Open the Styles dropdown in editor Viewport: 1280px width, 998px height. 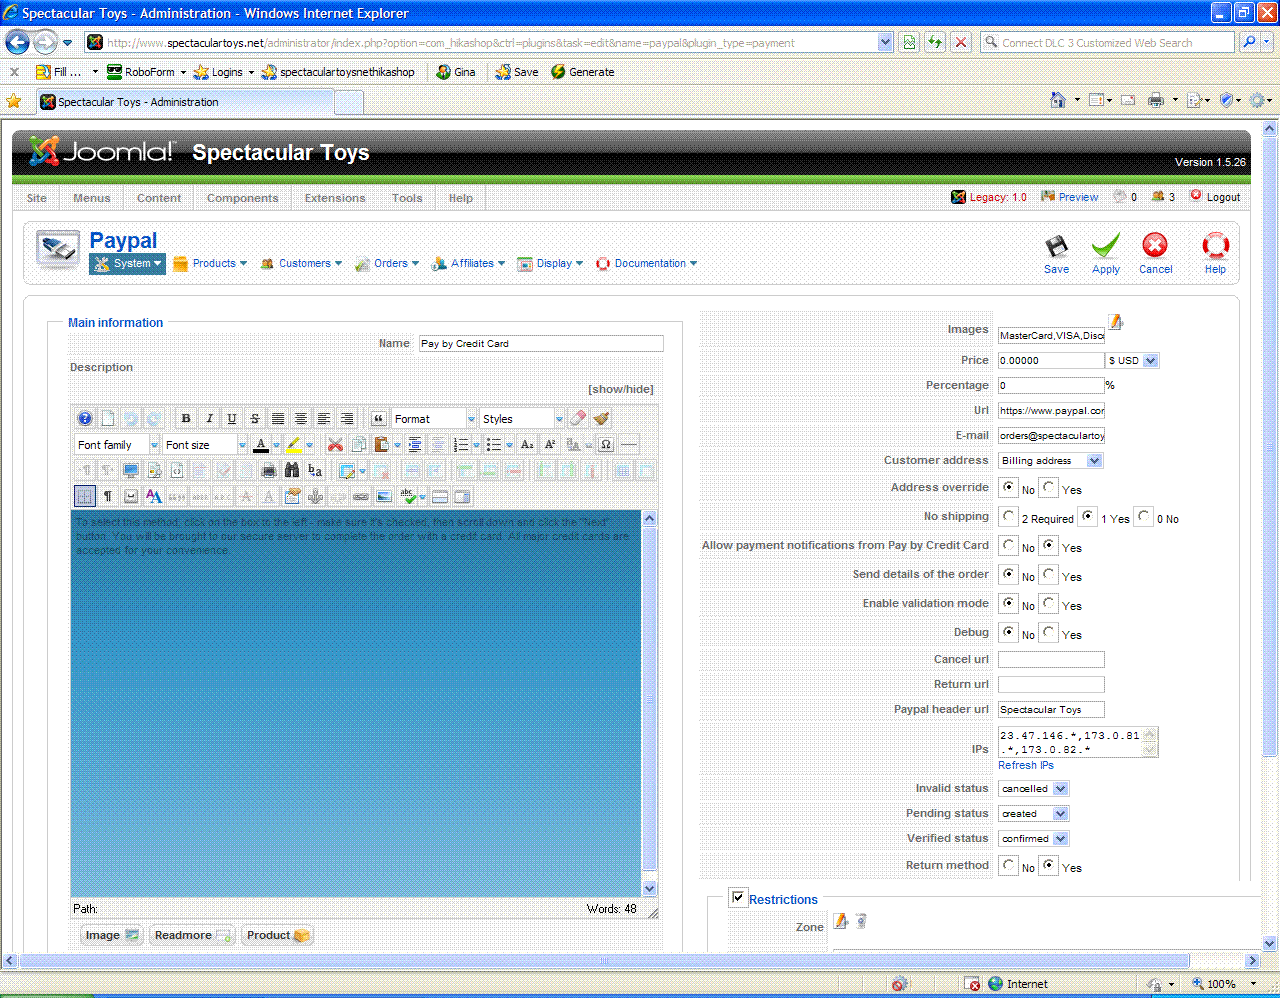coord(522,419)
